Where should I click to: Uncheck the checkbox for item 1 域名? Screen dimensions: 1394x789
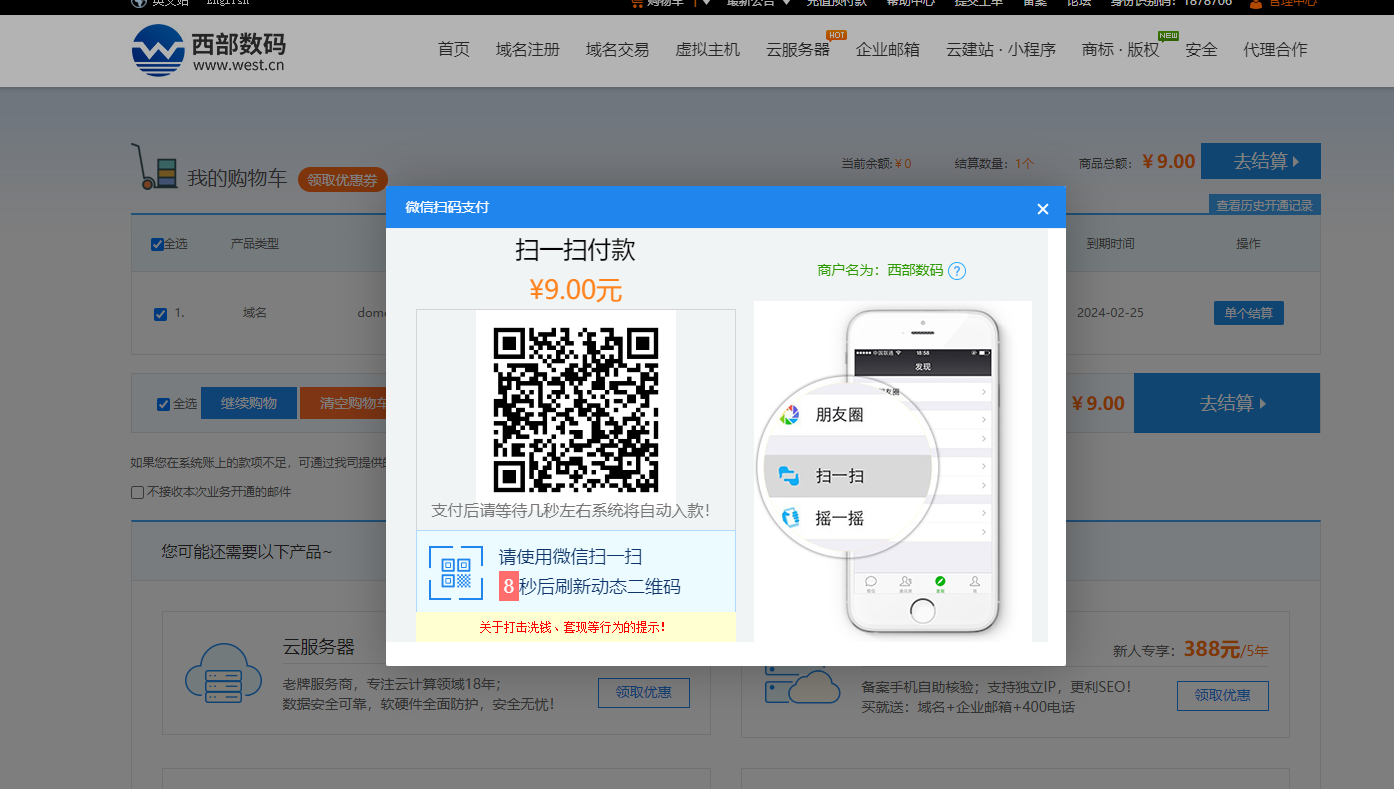click(160, 314)
